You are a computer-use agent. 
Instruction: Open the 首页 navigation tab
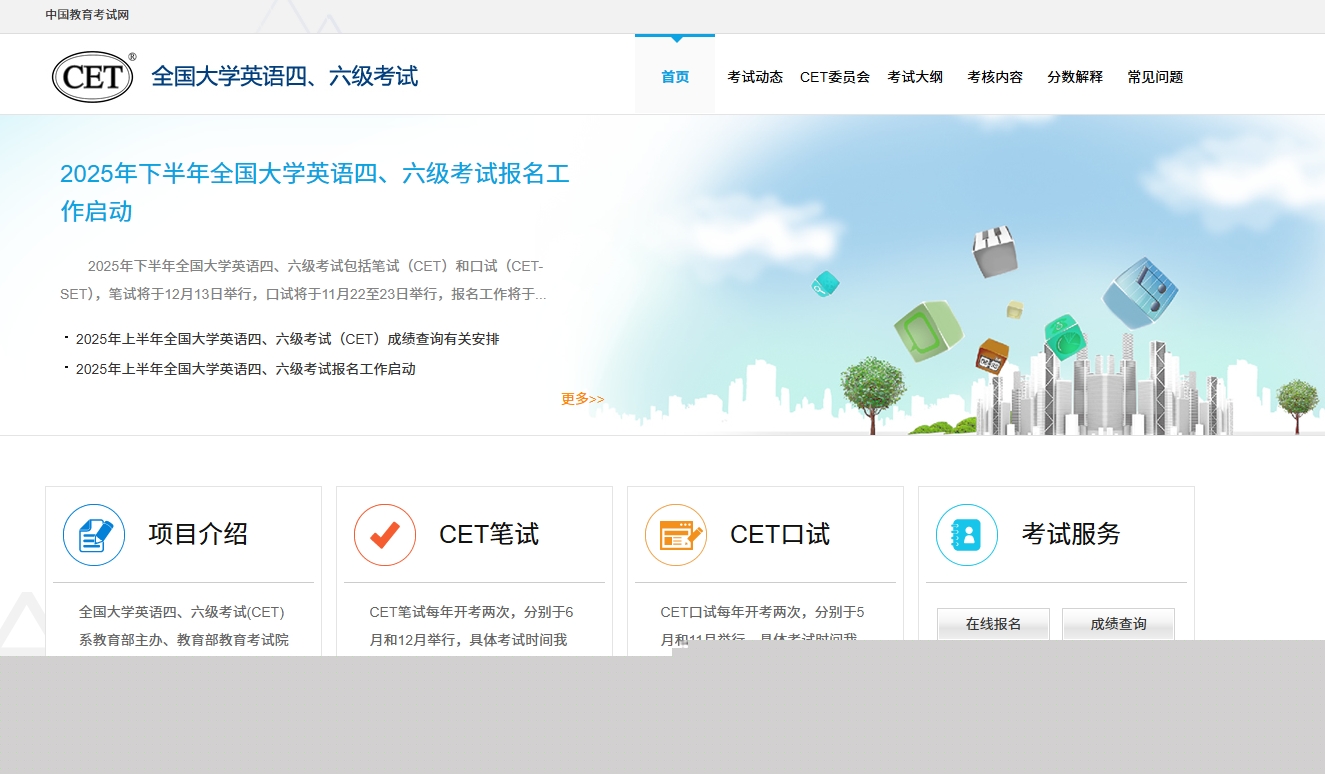click(675, 77)
